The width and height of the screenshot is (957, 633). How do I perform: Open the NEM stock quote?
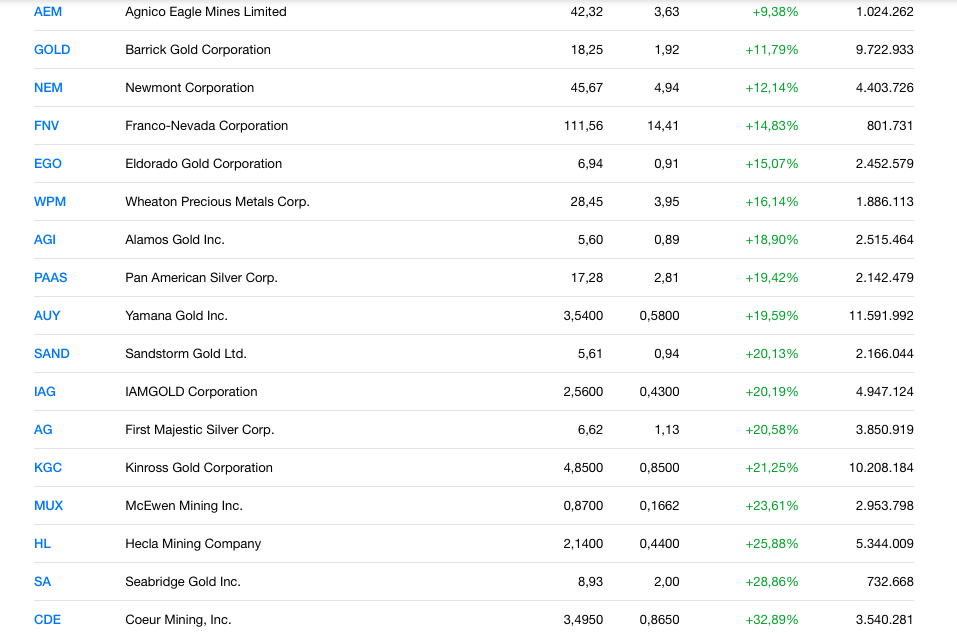(x=48, y=88)
